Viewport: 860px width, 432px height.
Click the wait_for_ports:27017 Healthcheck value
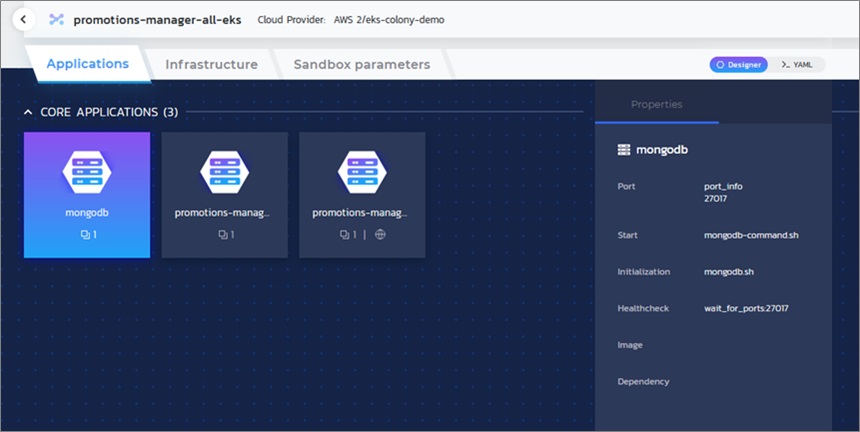click(x=746, y=309)
